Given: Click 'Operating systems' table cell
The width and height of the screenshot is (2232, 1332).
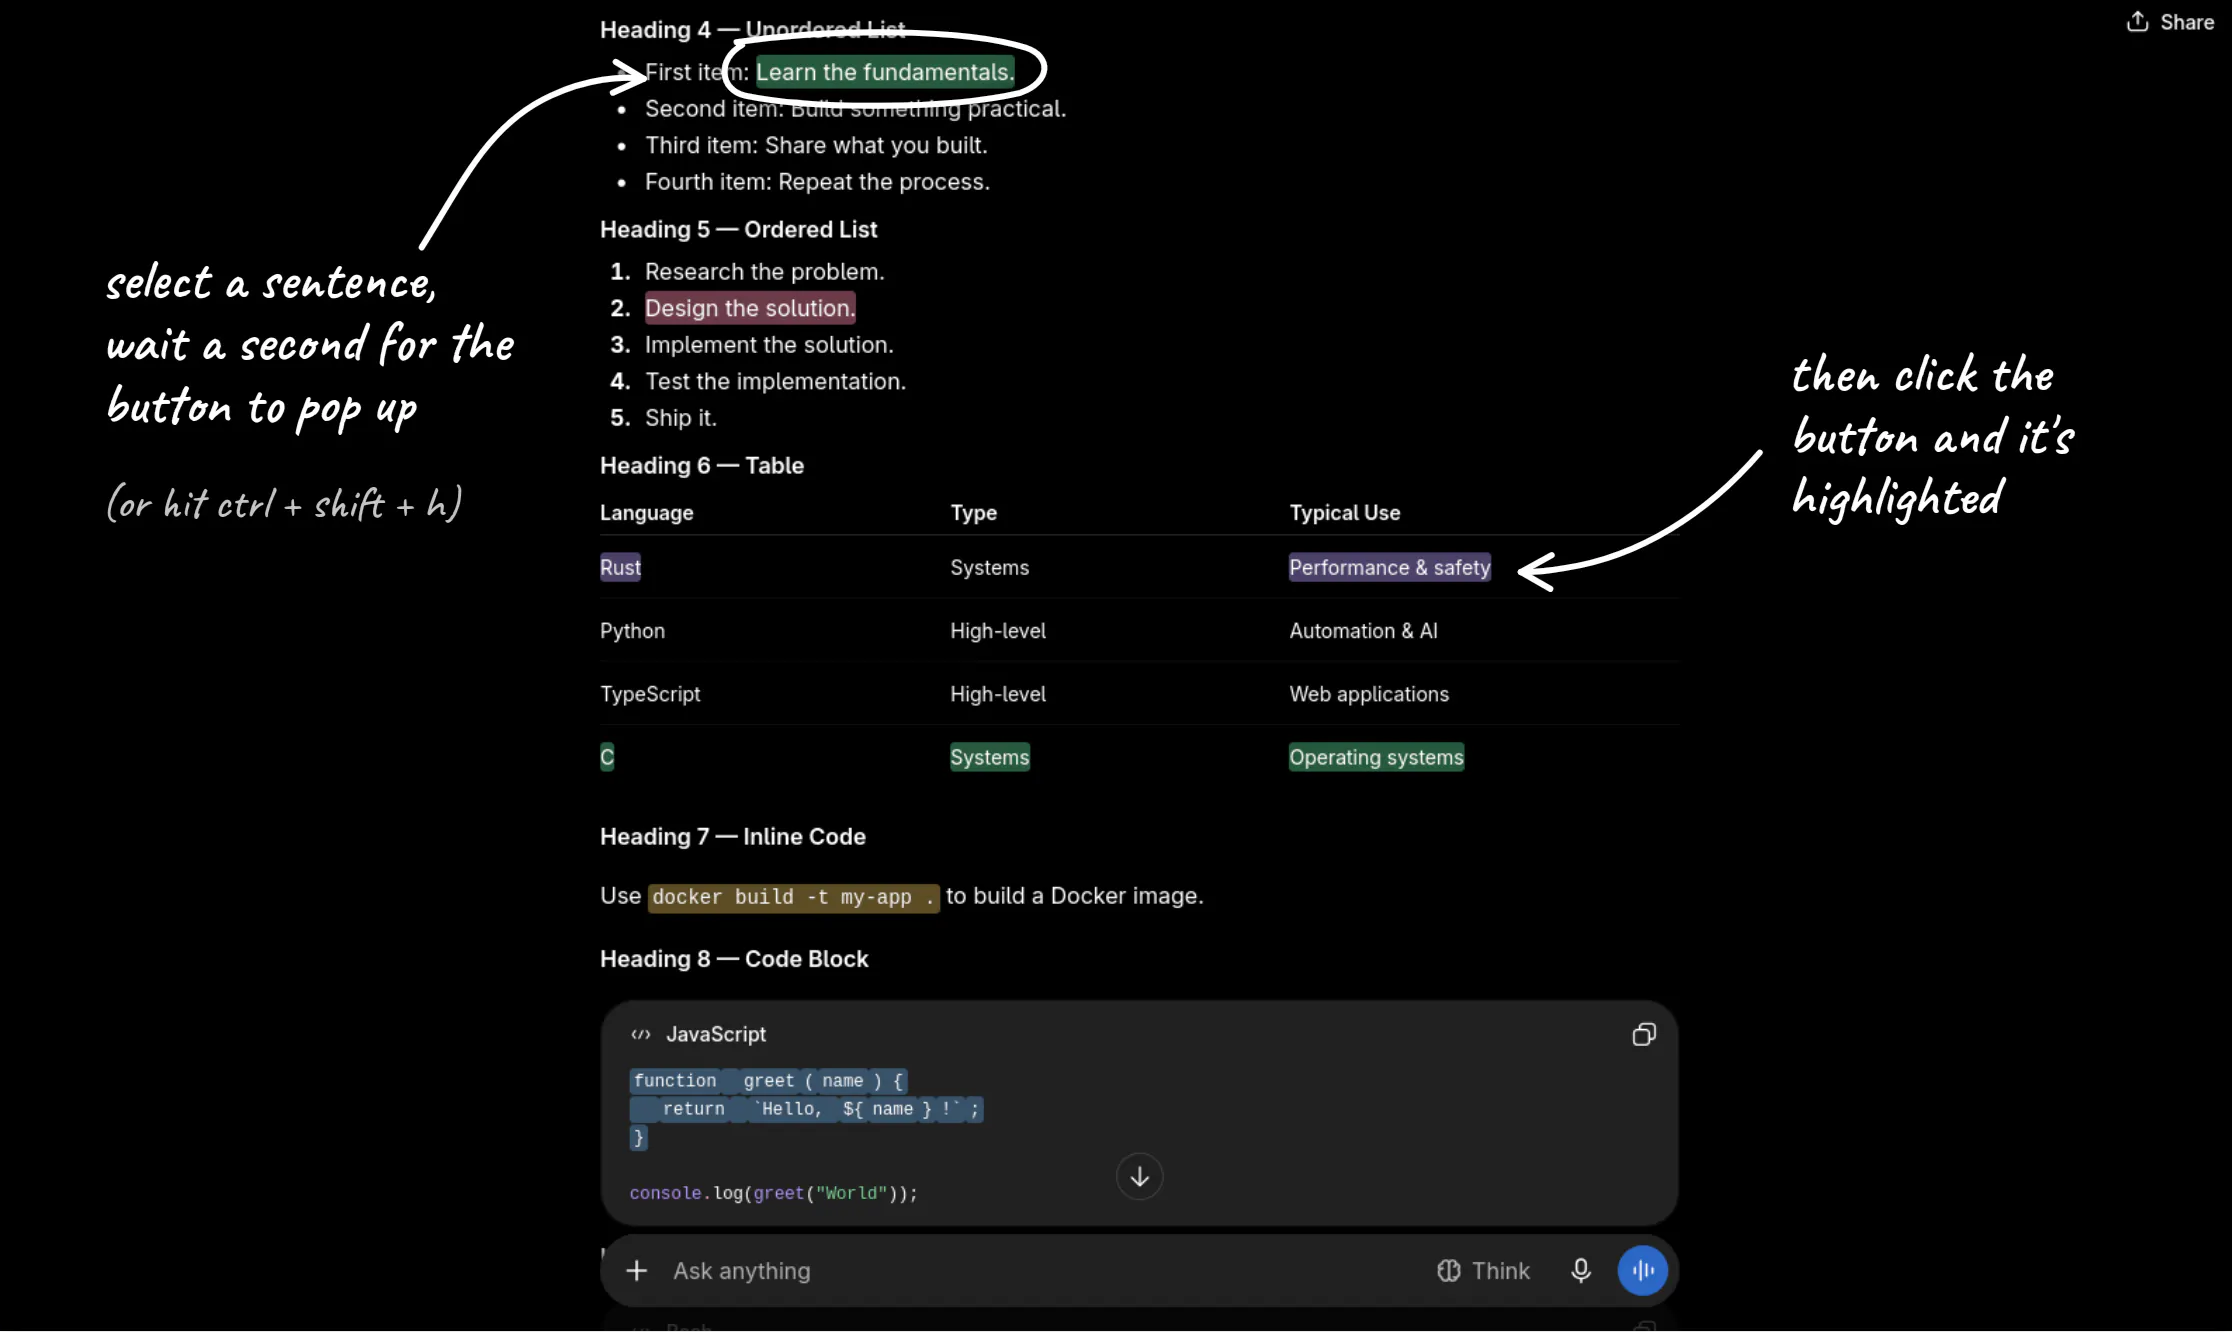Looking at the screenshot, I should (1376, 757).
